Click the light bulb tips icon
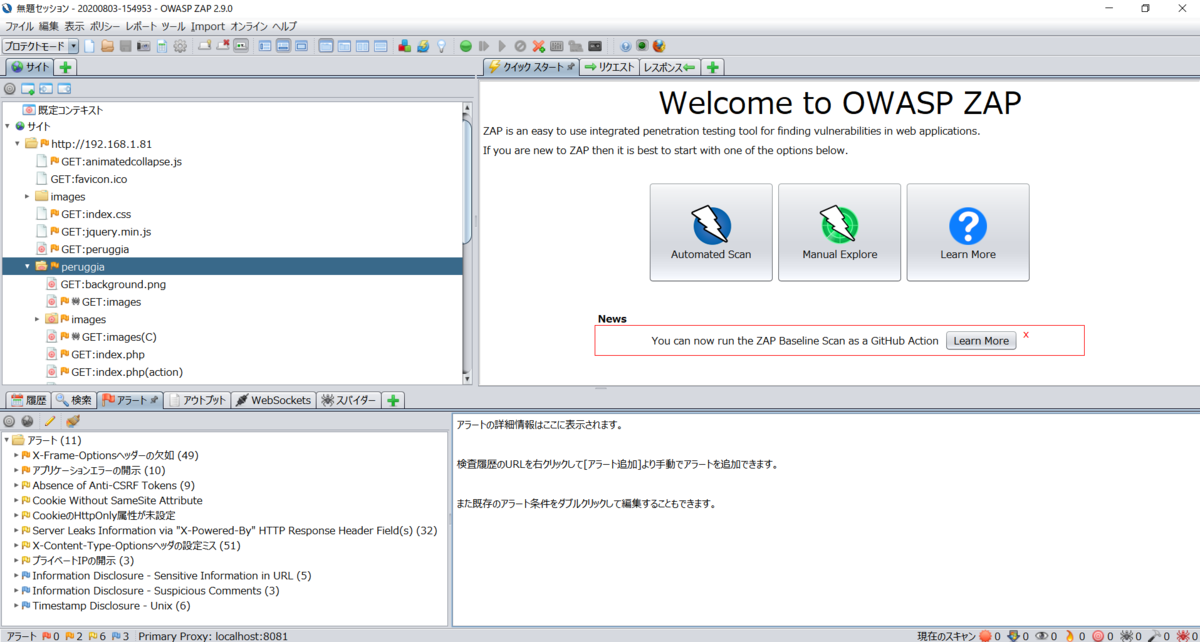The height and width of the screenshot is (642, 1200). 442,46
